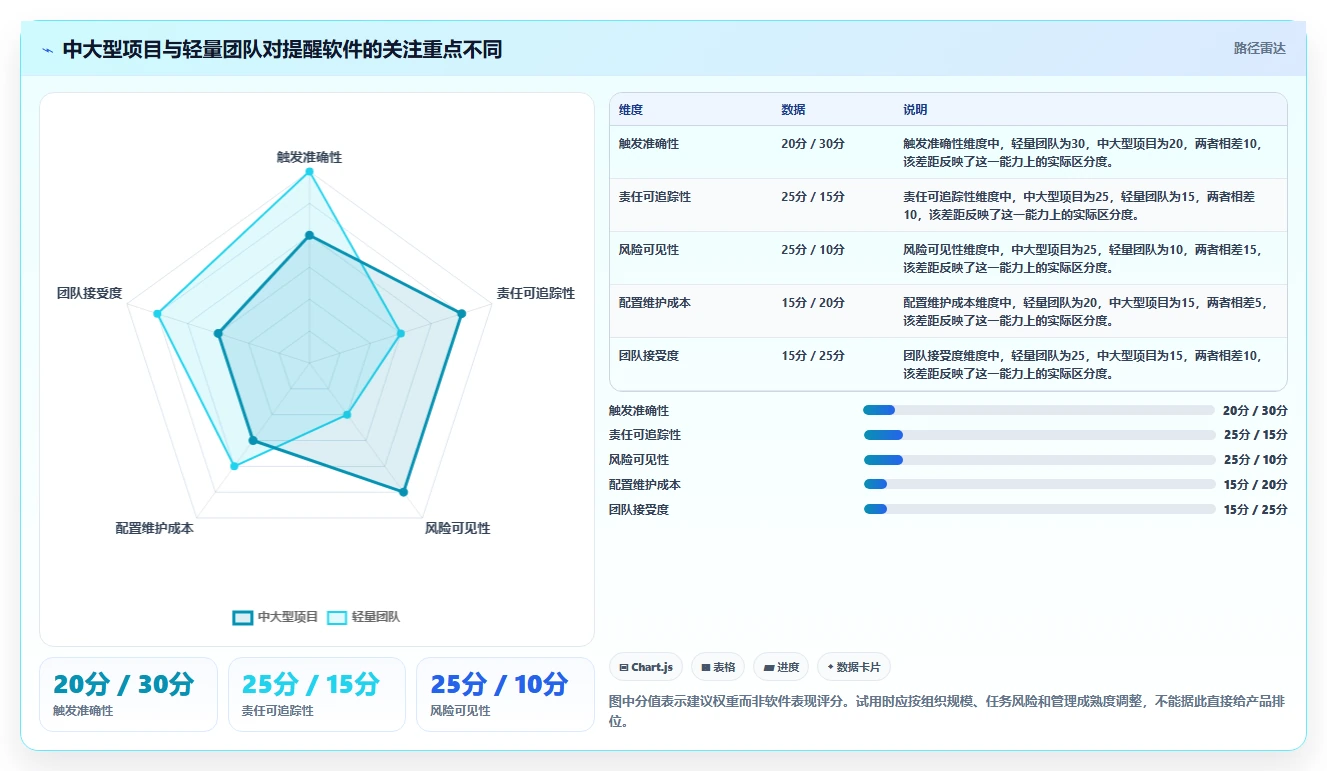Click the 路径雷达 label in the header

pos(1259,48)
